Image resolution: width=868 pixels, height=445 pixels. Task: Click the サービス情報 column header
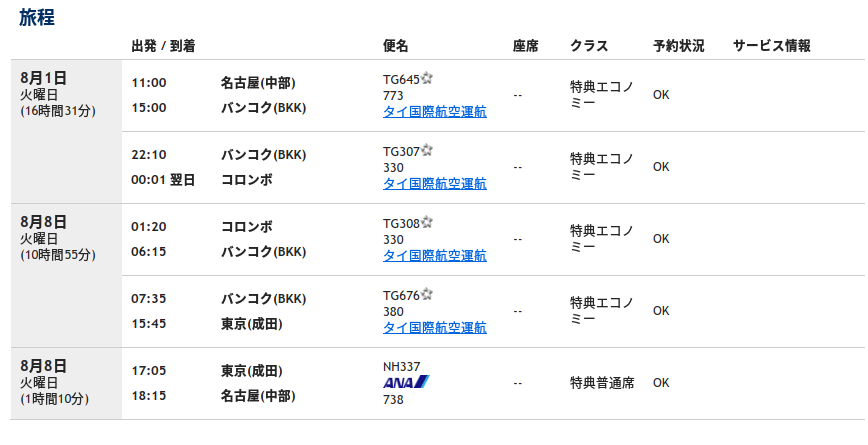click(772, 46)
